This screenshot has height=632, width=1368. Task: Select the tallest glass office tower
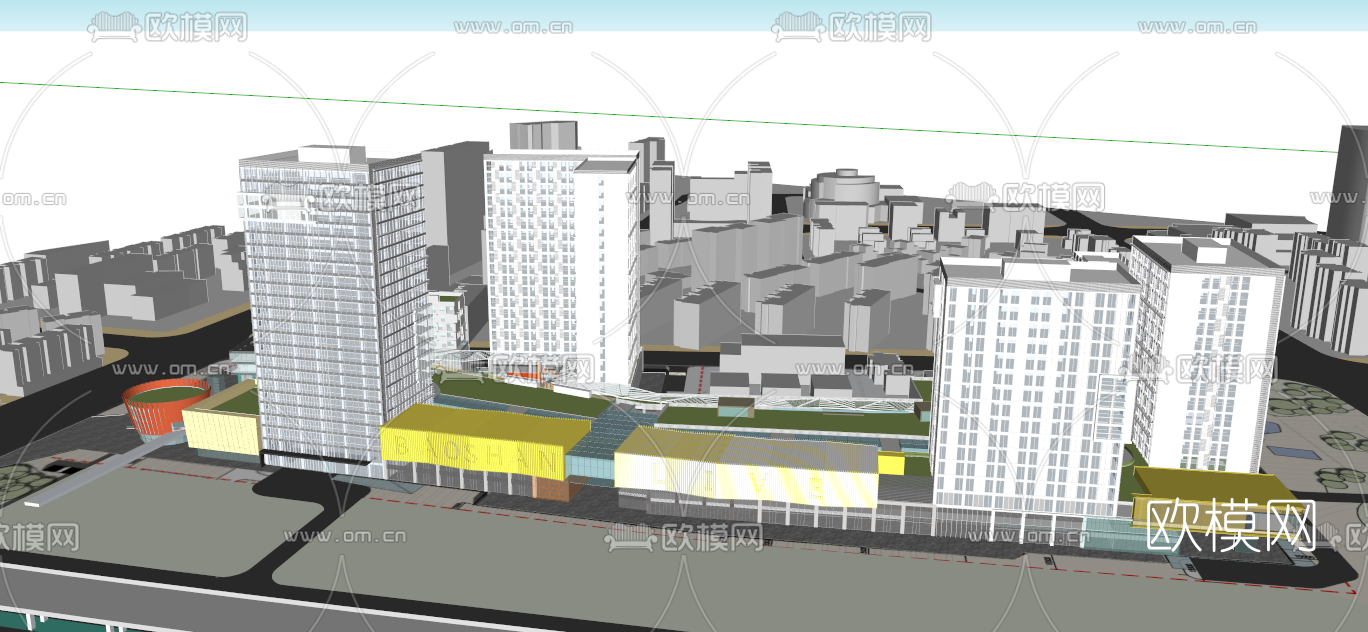333,310
